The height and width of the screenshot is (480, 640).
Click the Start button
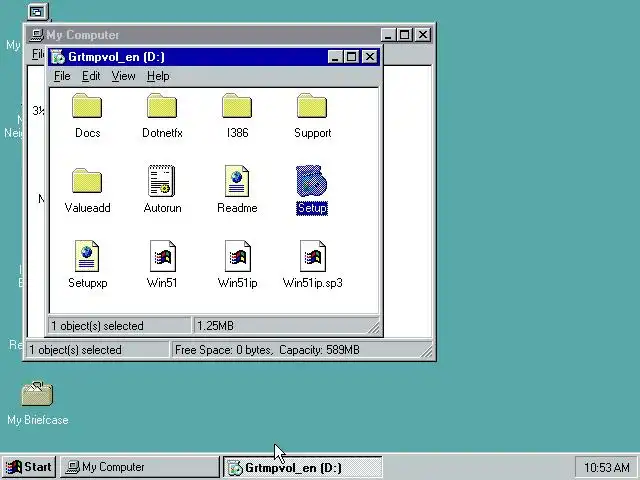pyautogui.click(x=29, y=467)
